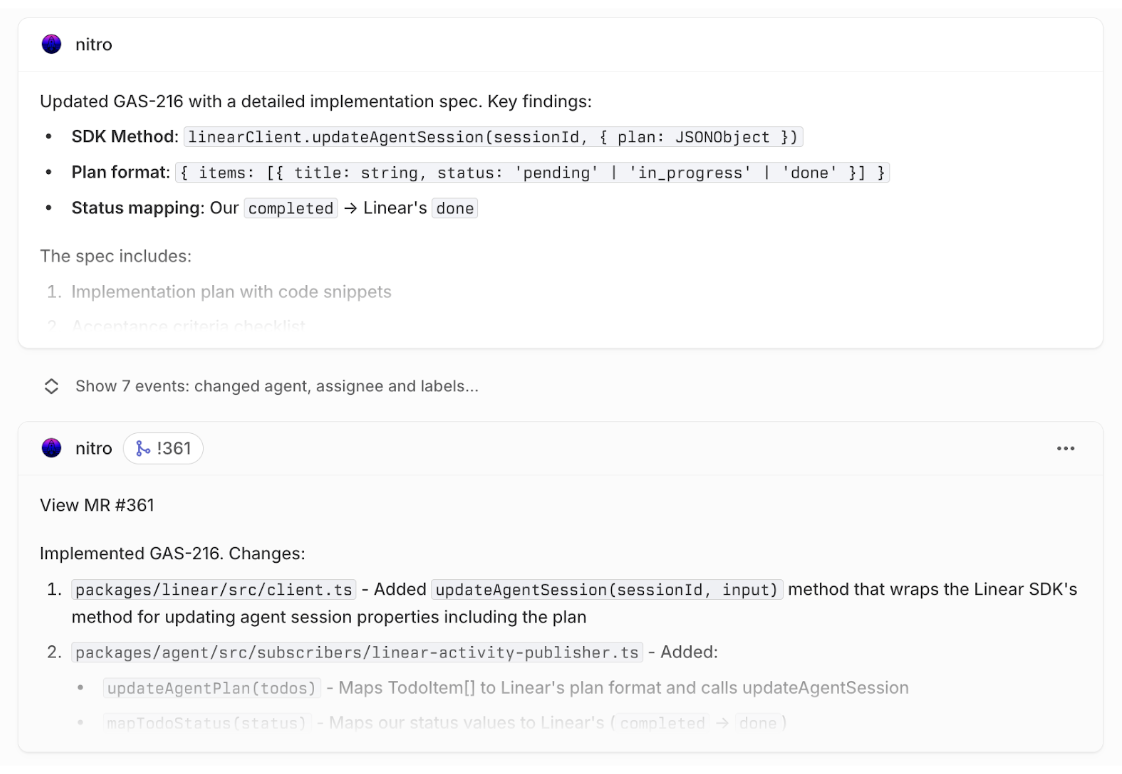Click the nitro avatar beside the !361 badge
The width and height of the screenshot is (1122, 774).
tap(51, 449)
